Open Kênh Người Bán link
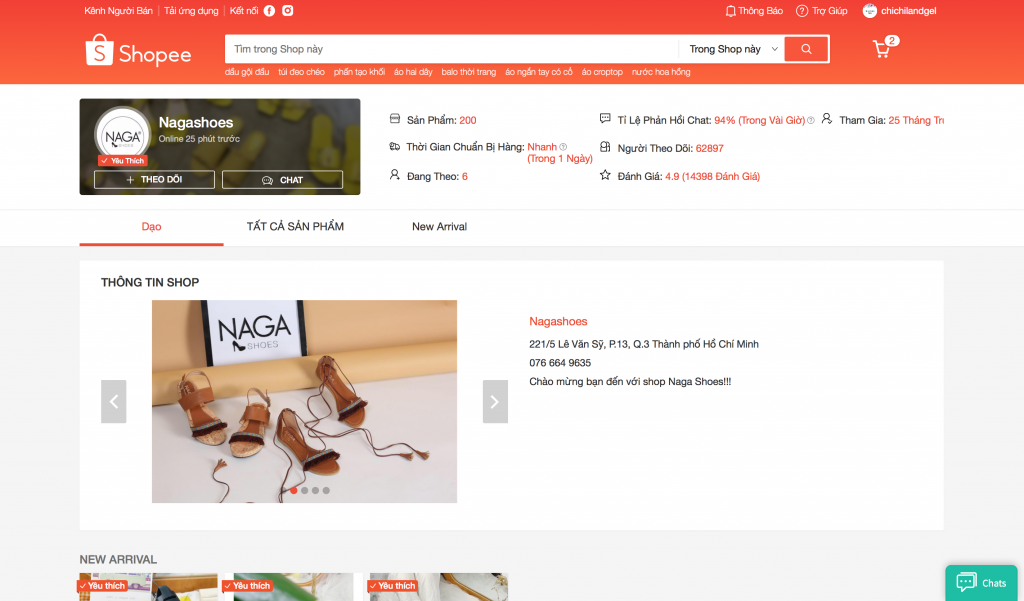Viewport: 1024px width, 601px height. pyautogui.click(x=118, y=11)
